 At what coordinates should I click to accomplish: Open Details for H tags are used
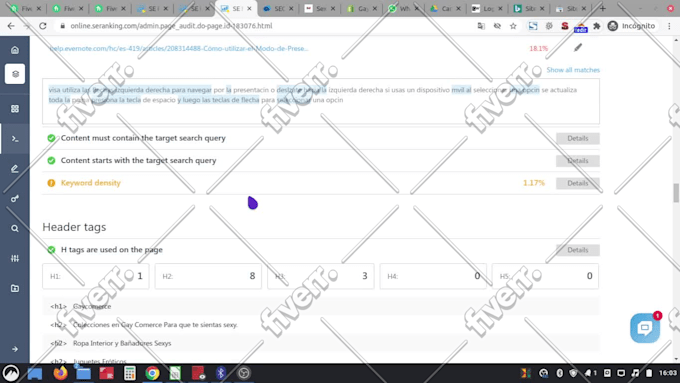pos(578,250)
